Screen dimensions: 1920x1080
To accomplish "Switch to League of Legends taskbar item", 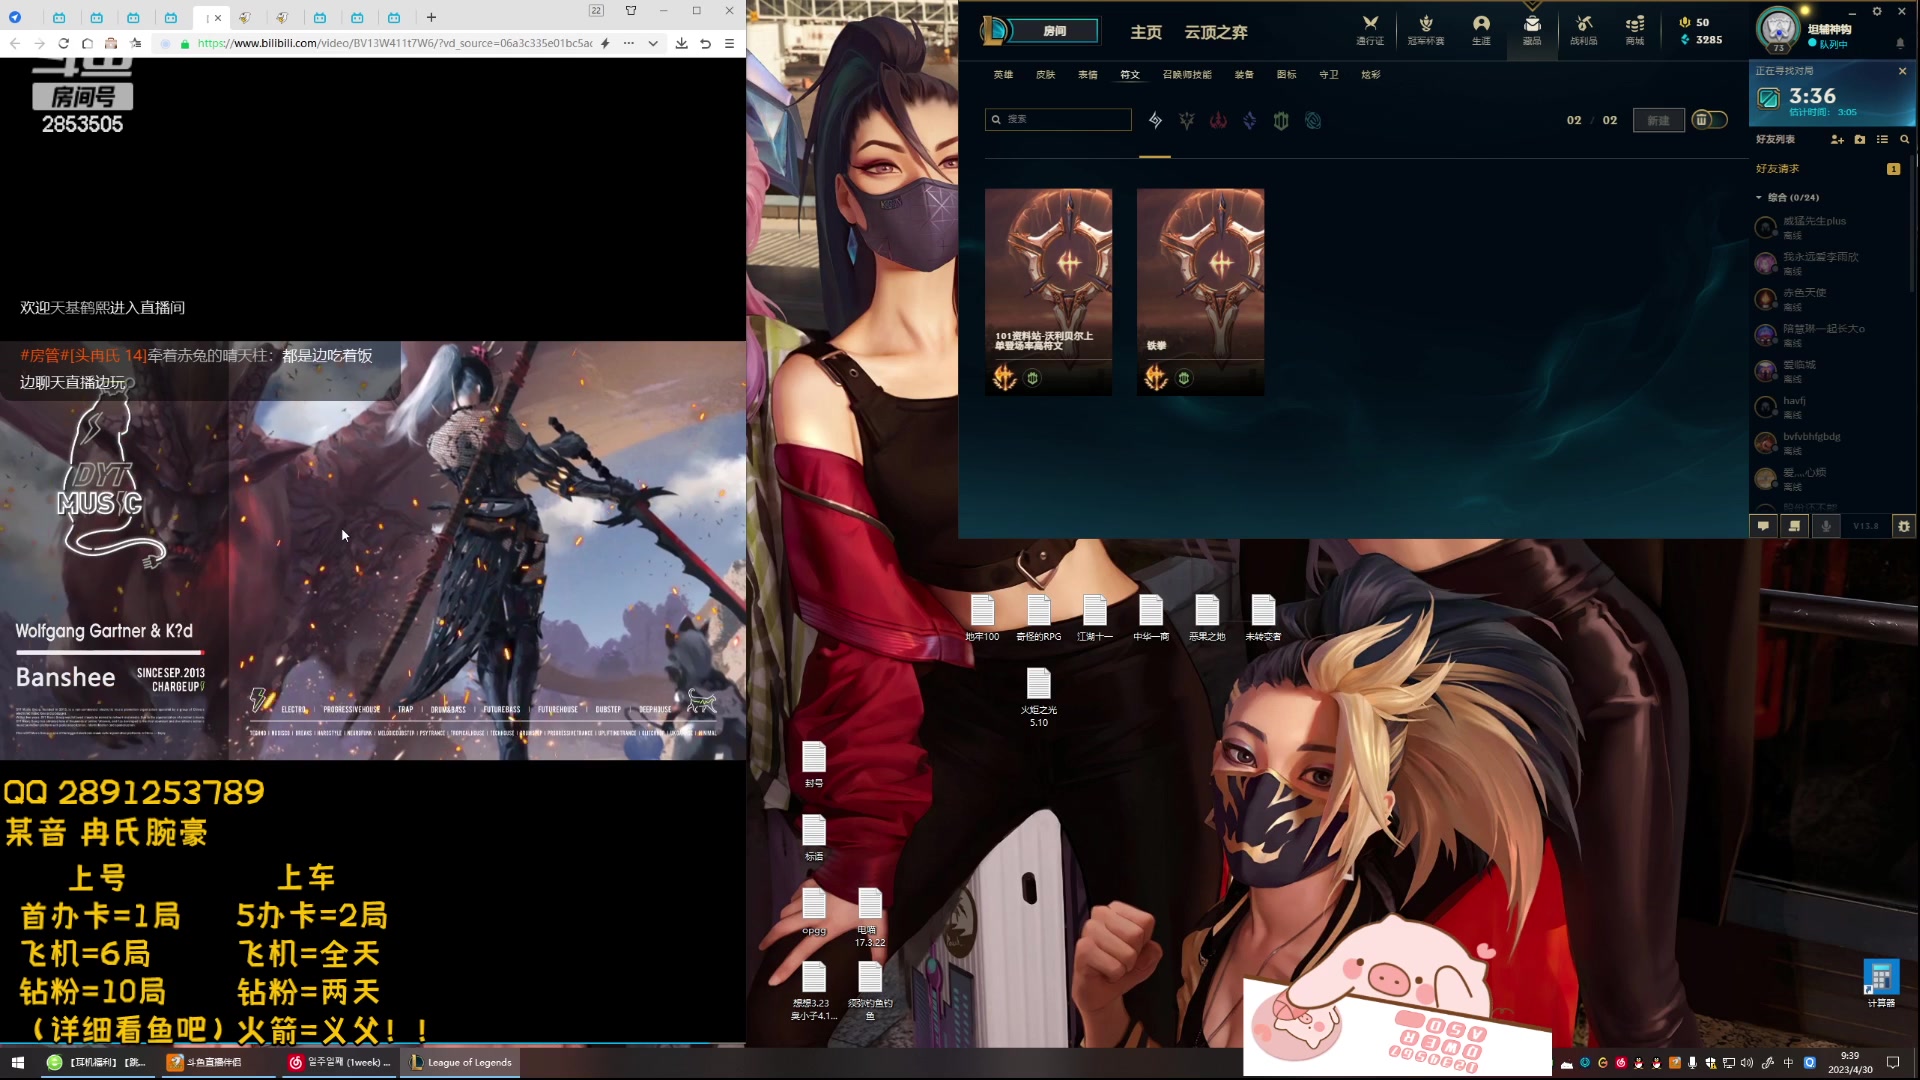I will [461, 1062].
